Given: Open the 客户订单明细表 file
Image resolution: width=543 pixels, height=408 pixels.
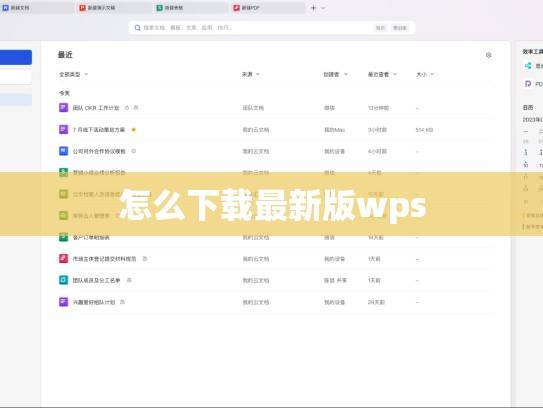Looking at the screenshot, I should click(x=91, y=238).
